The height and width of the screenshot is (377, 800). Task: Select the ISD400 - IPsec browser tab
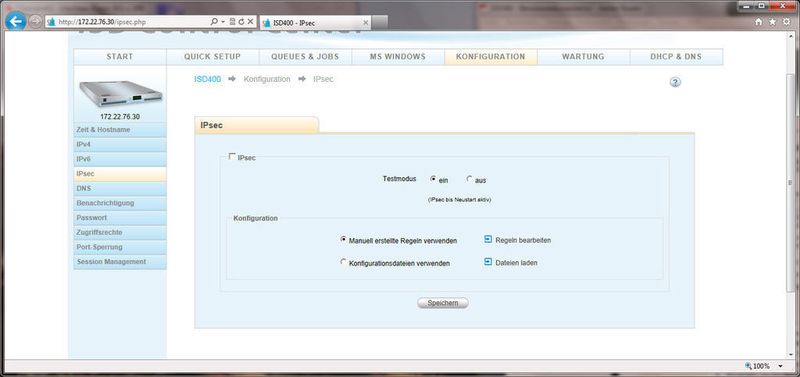[x=315, y=23]
